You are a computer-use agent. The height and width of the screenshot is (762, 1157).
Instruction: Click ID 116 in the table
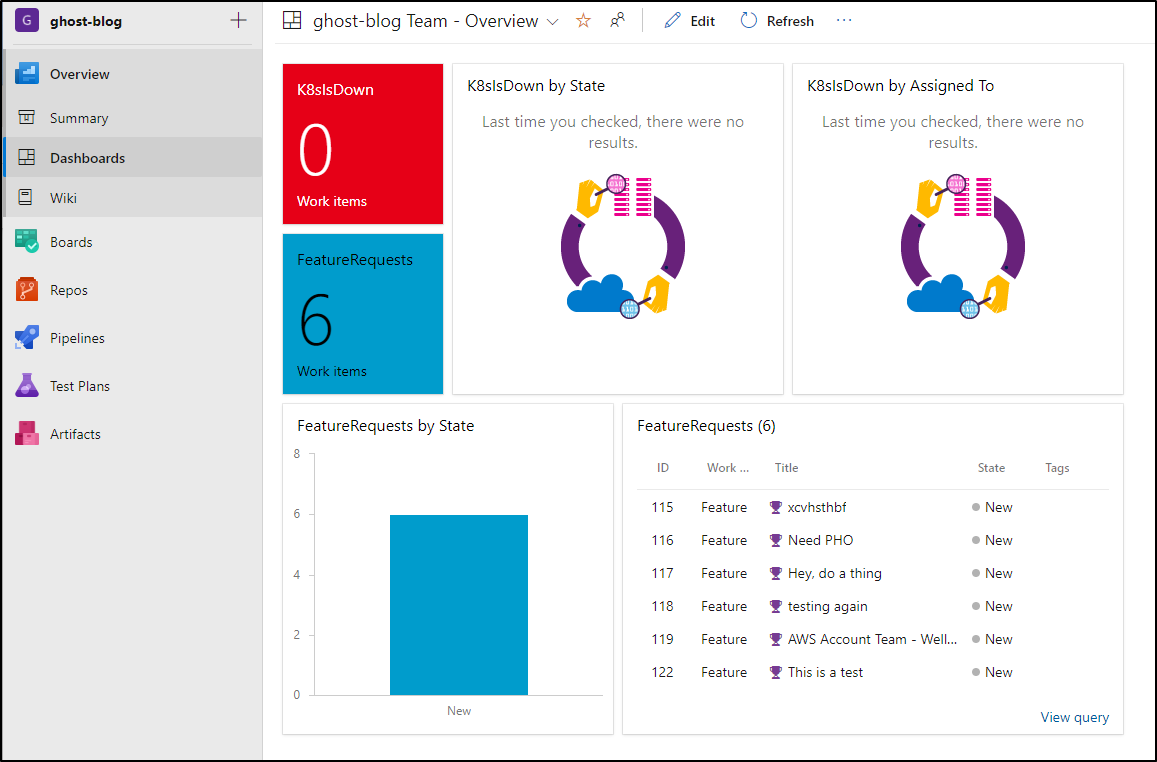[663, 541]
